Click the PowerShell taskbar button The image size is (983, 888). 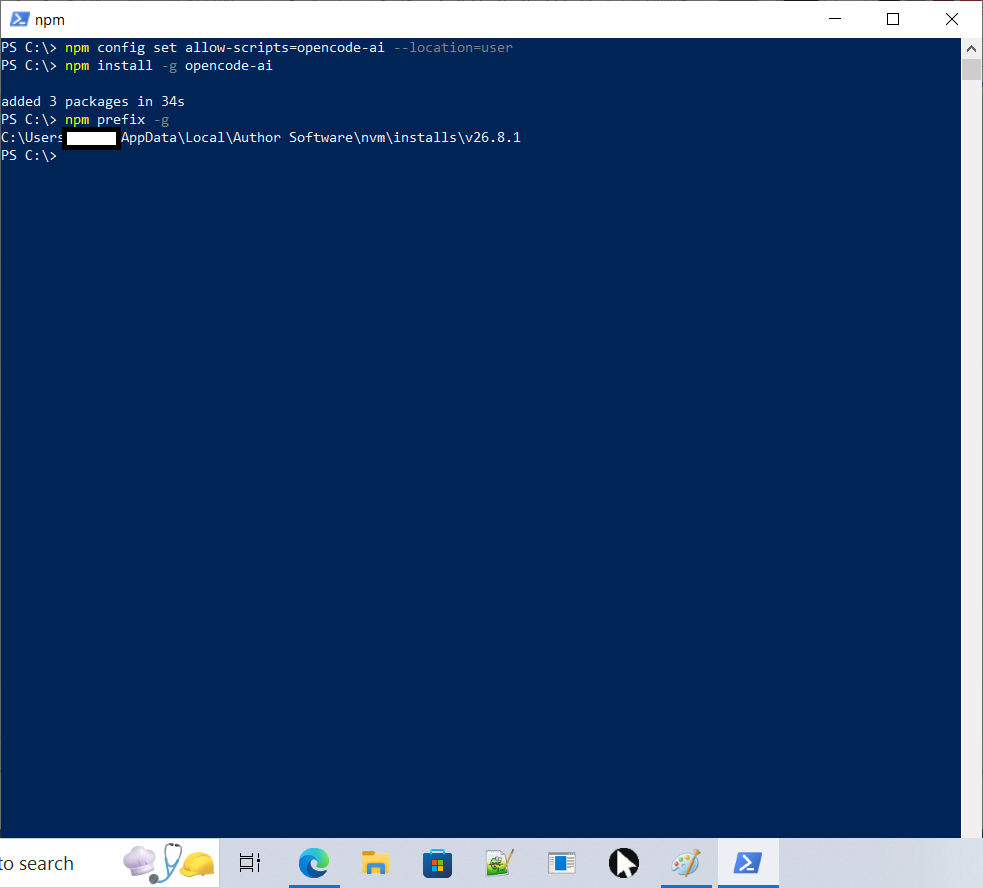(x=748, y=863)
